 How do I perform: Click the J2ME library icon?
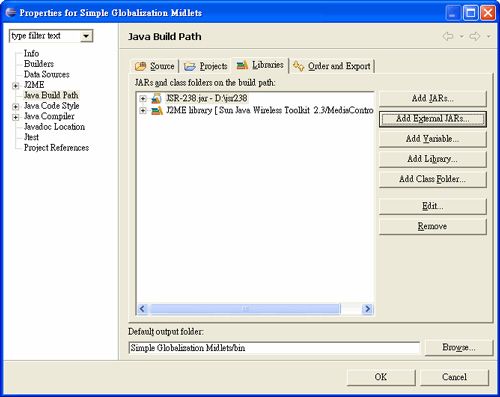[157, 110]
